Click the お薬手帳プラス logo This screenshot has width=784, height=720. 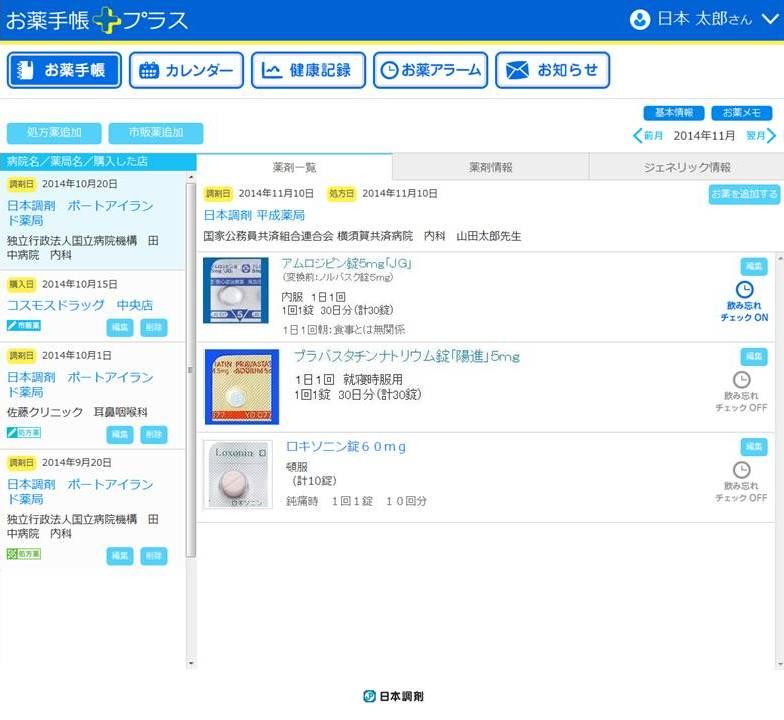pos(97,20)
